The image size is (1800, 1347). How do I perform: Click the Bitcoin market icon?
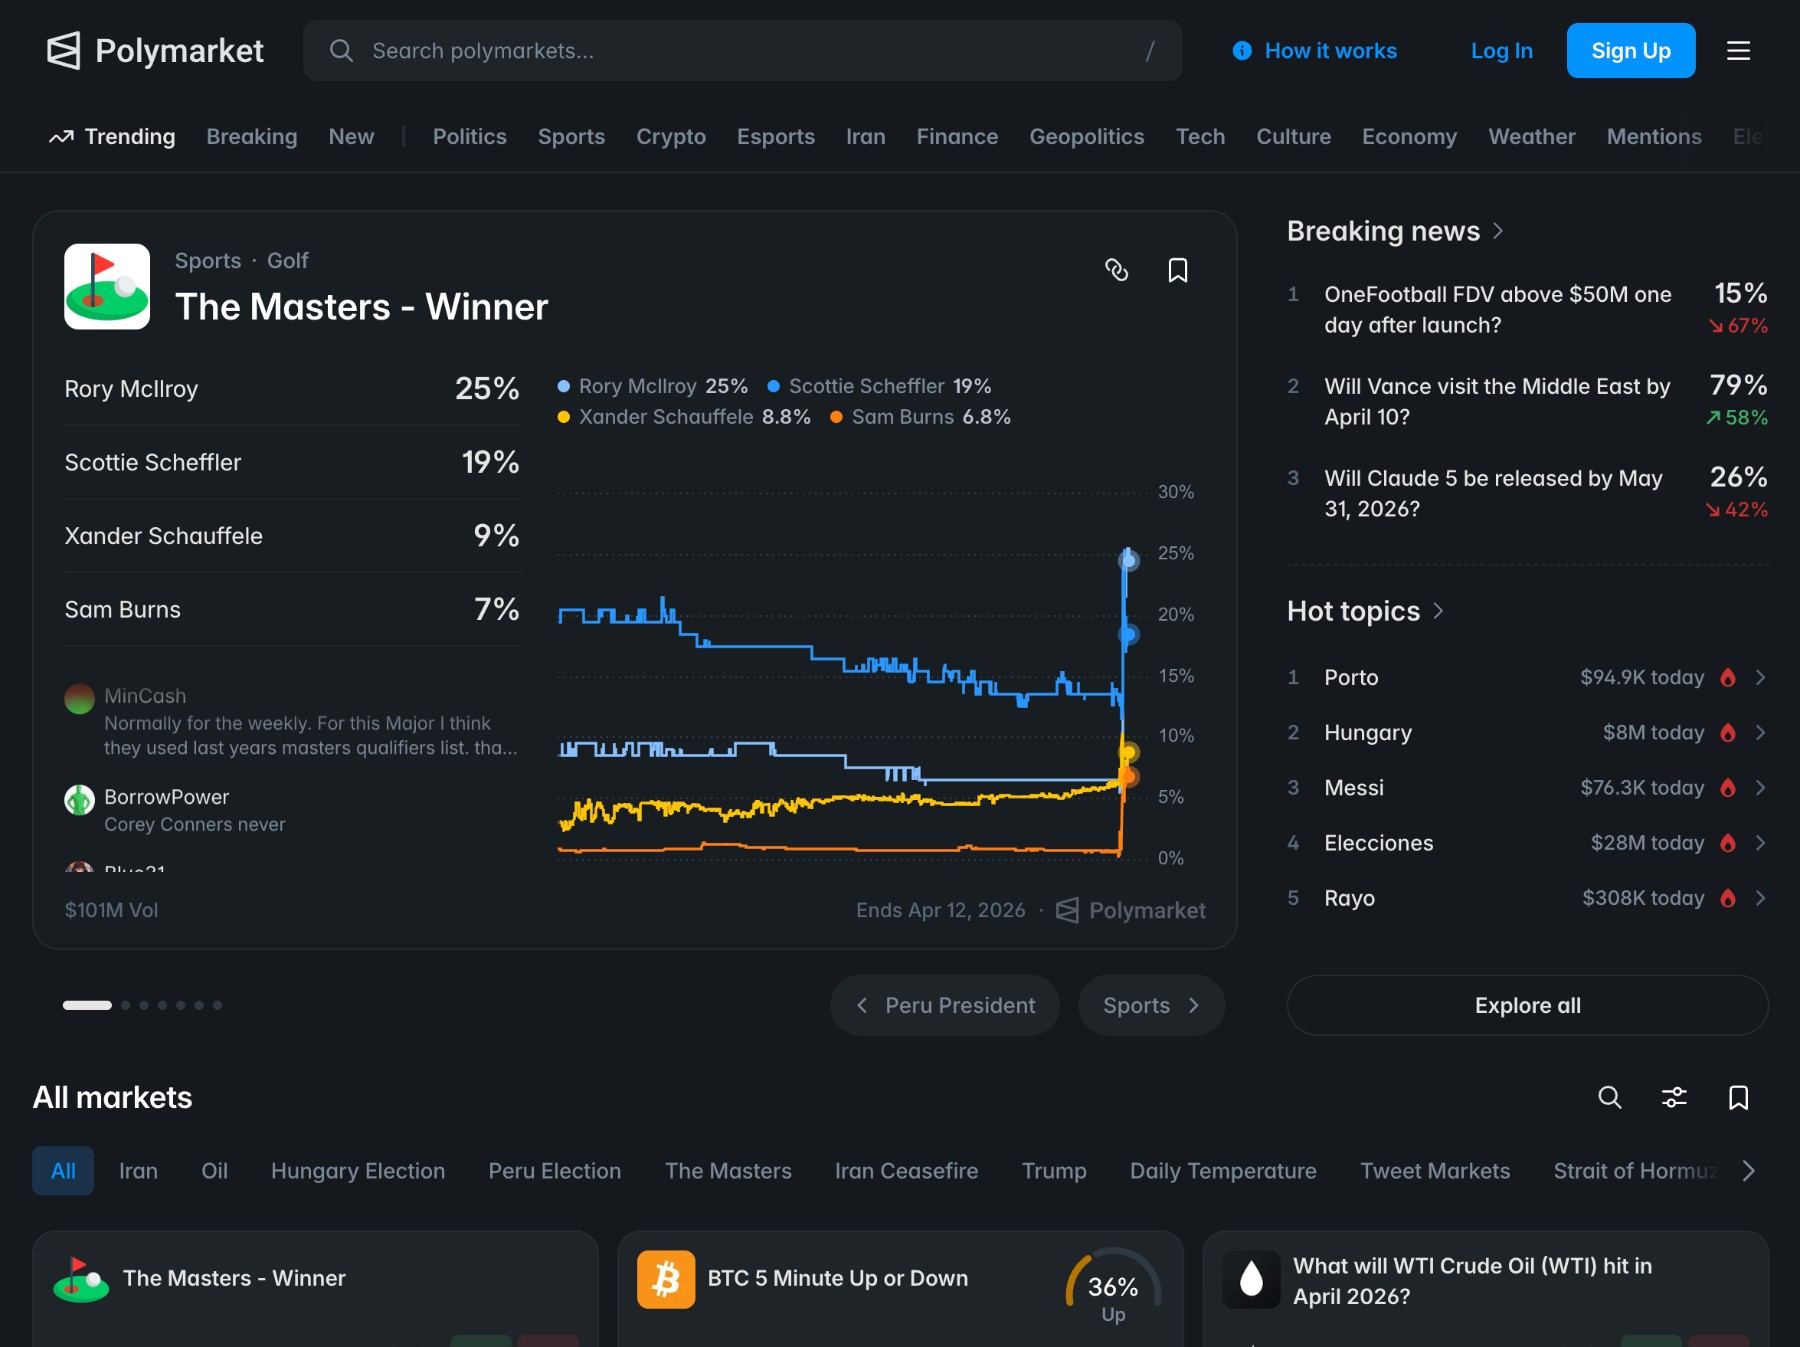point(666,1279)
